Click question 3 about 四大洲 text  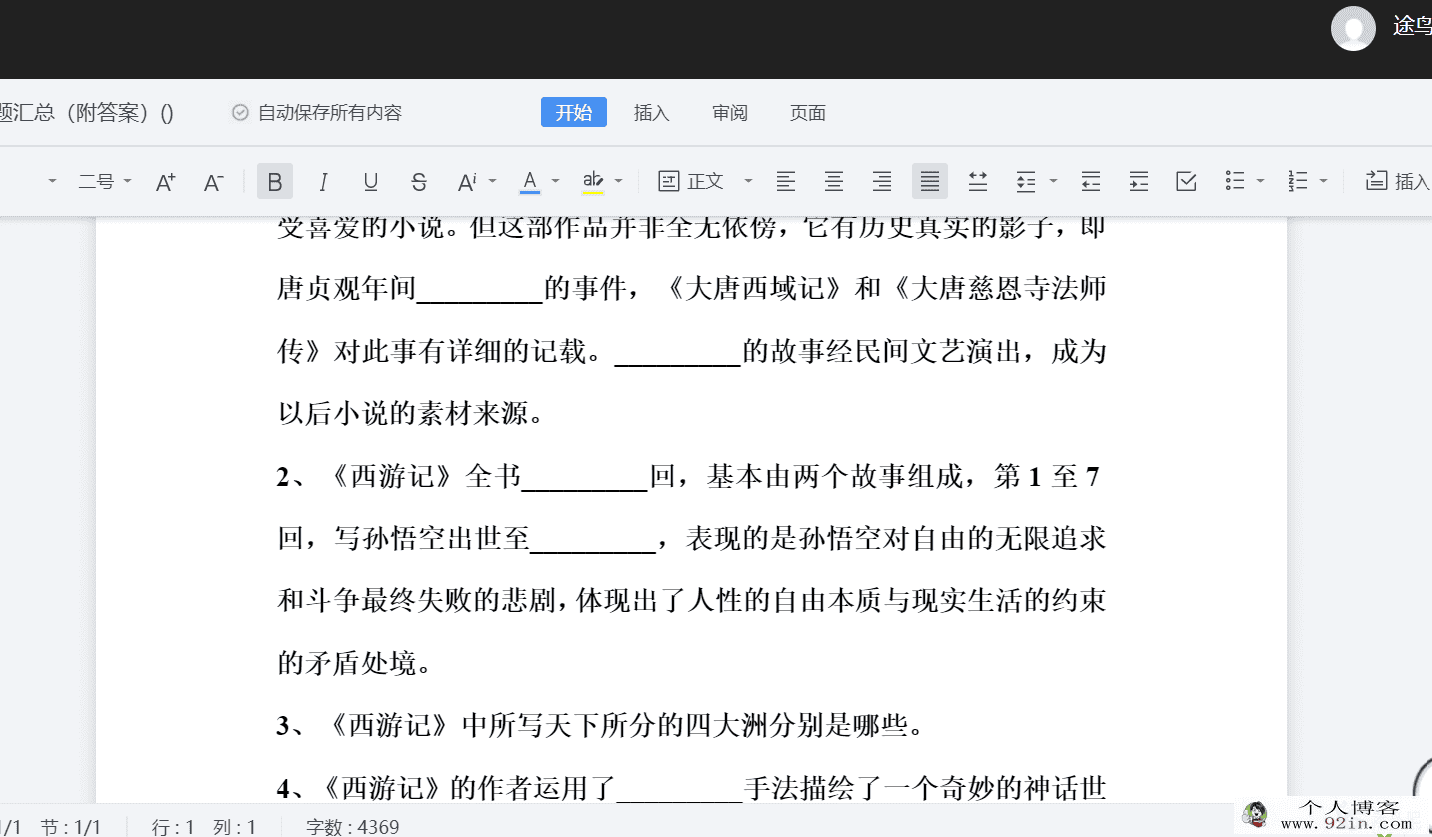pyautogui.click(x=600, y=725)
